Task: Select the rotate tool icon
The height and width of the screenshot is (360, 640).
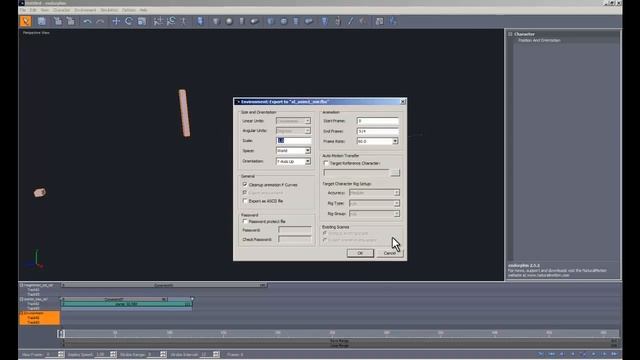Action: 129,21
